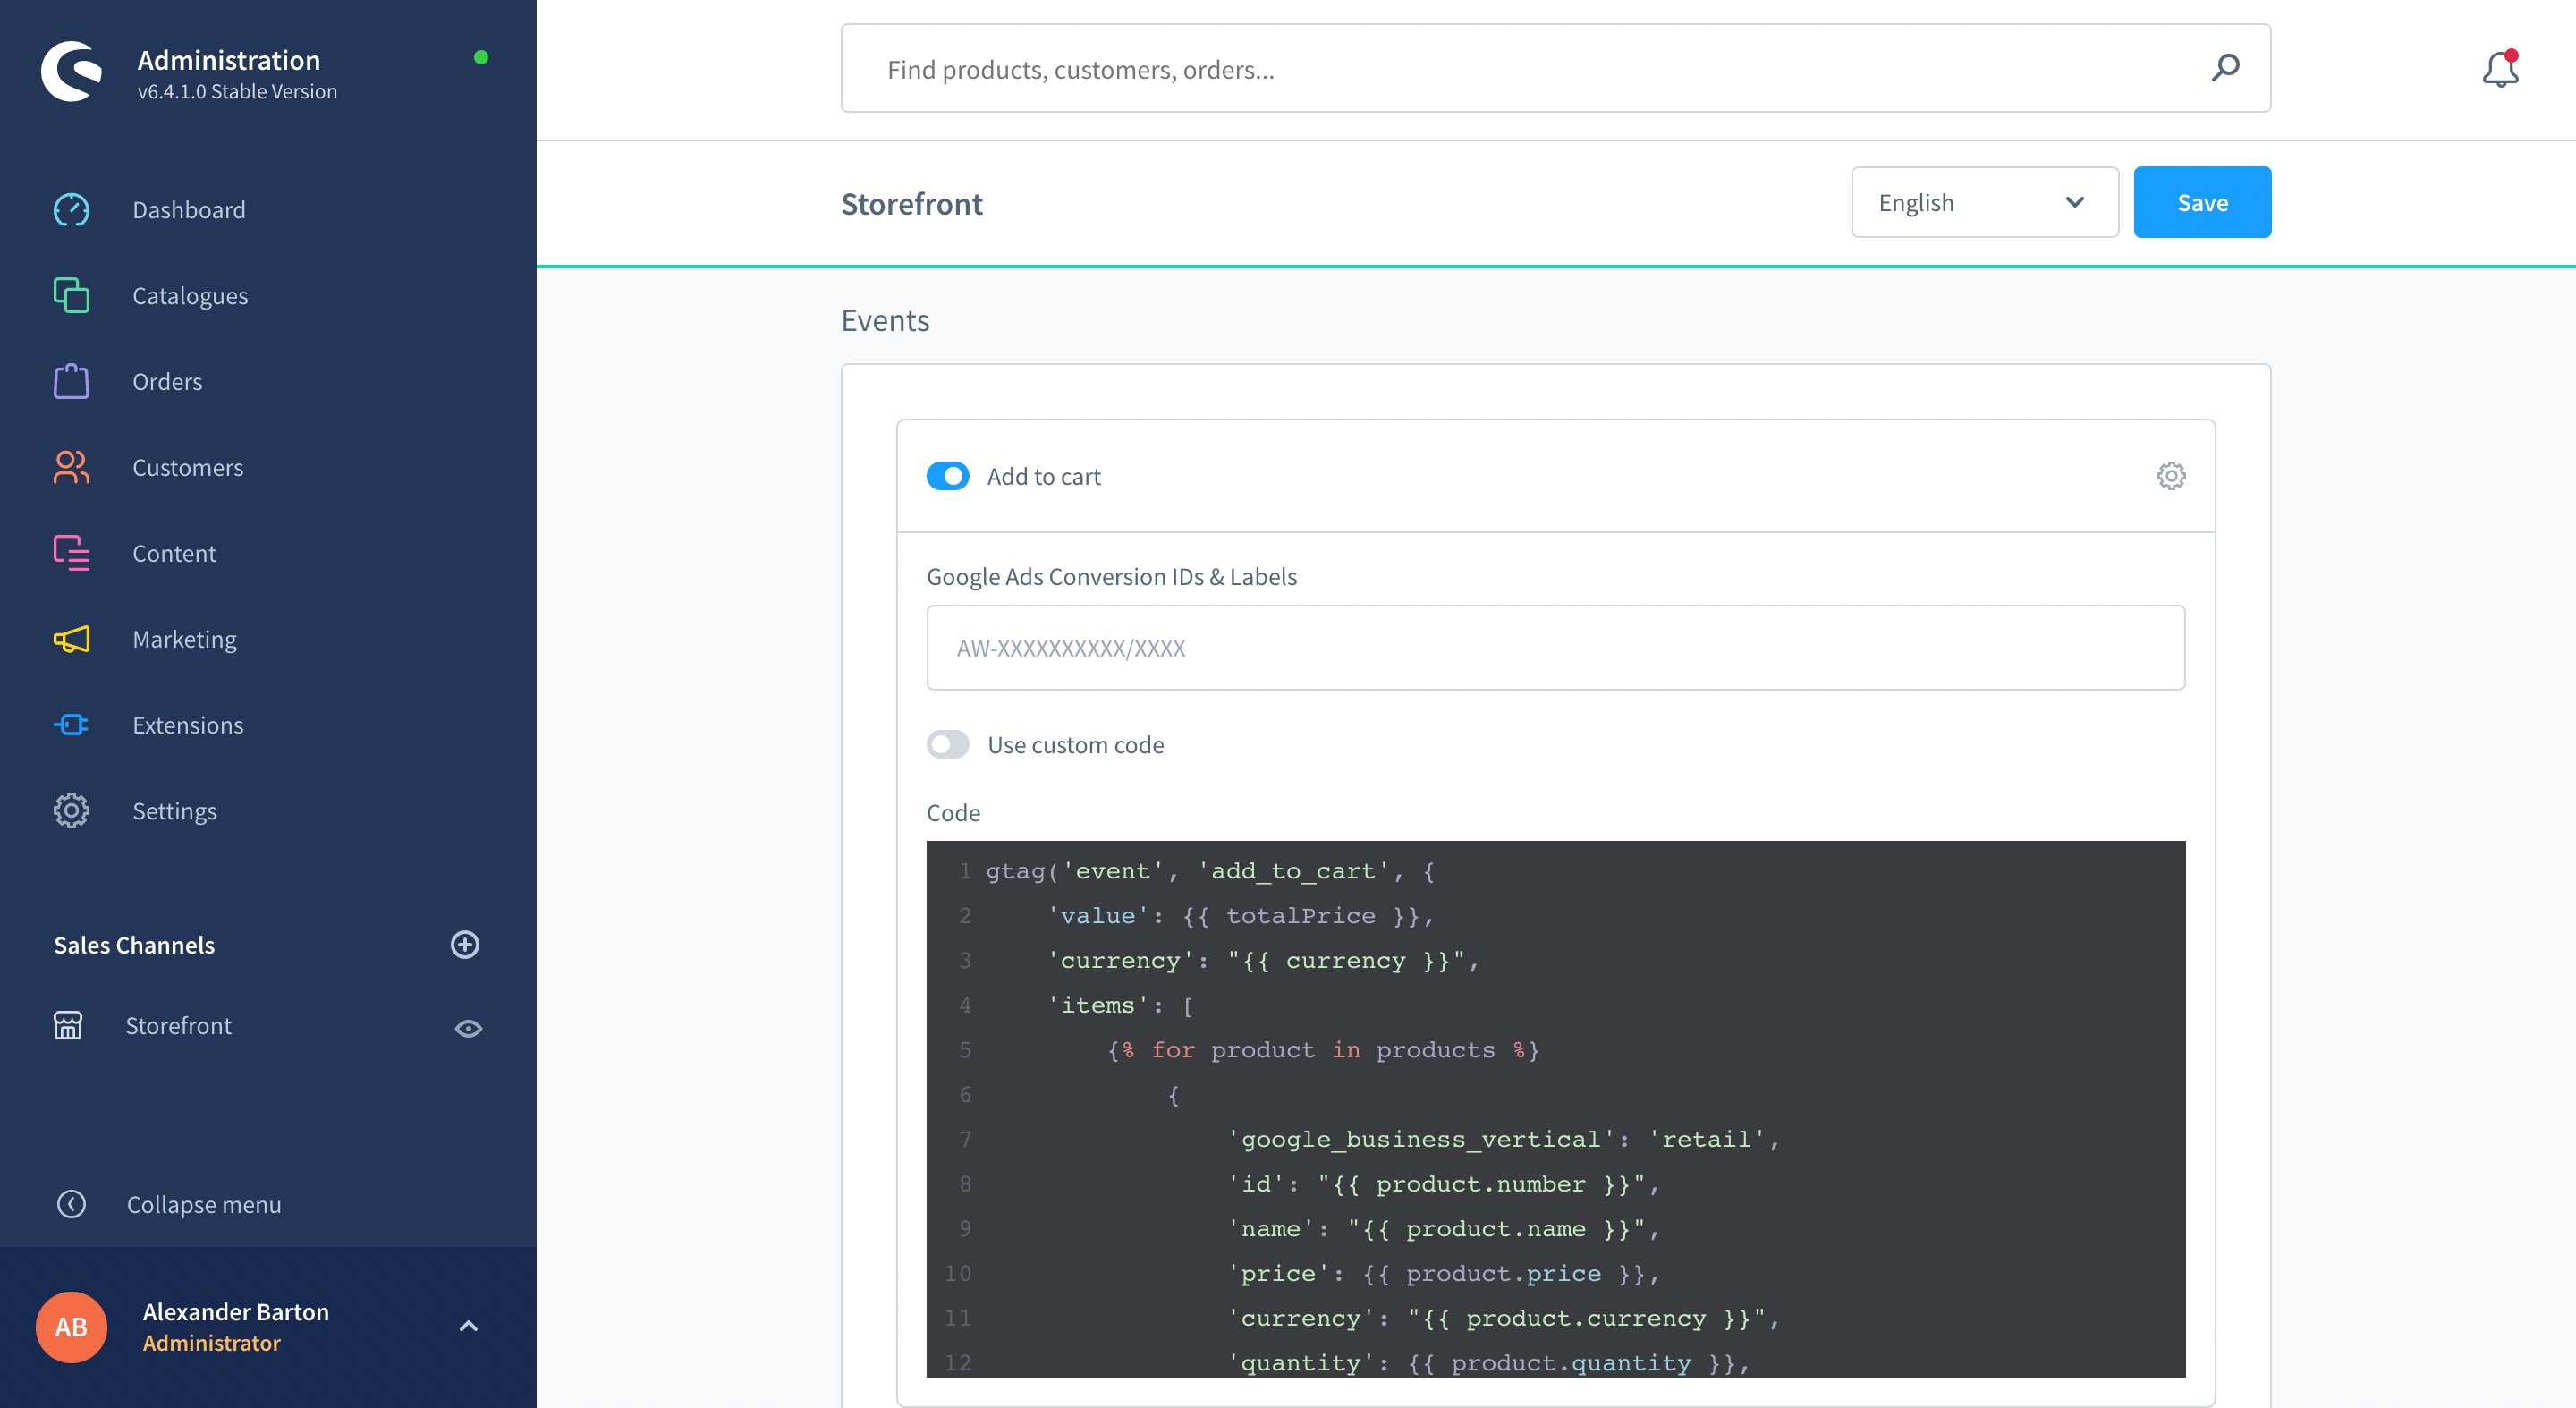Click code line 1 gtag event
Screen dimensions: 2576x1408
pos(1211,871)
